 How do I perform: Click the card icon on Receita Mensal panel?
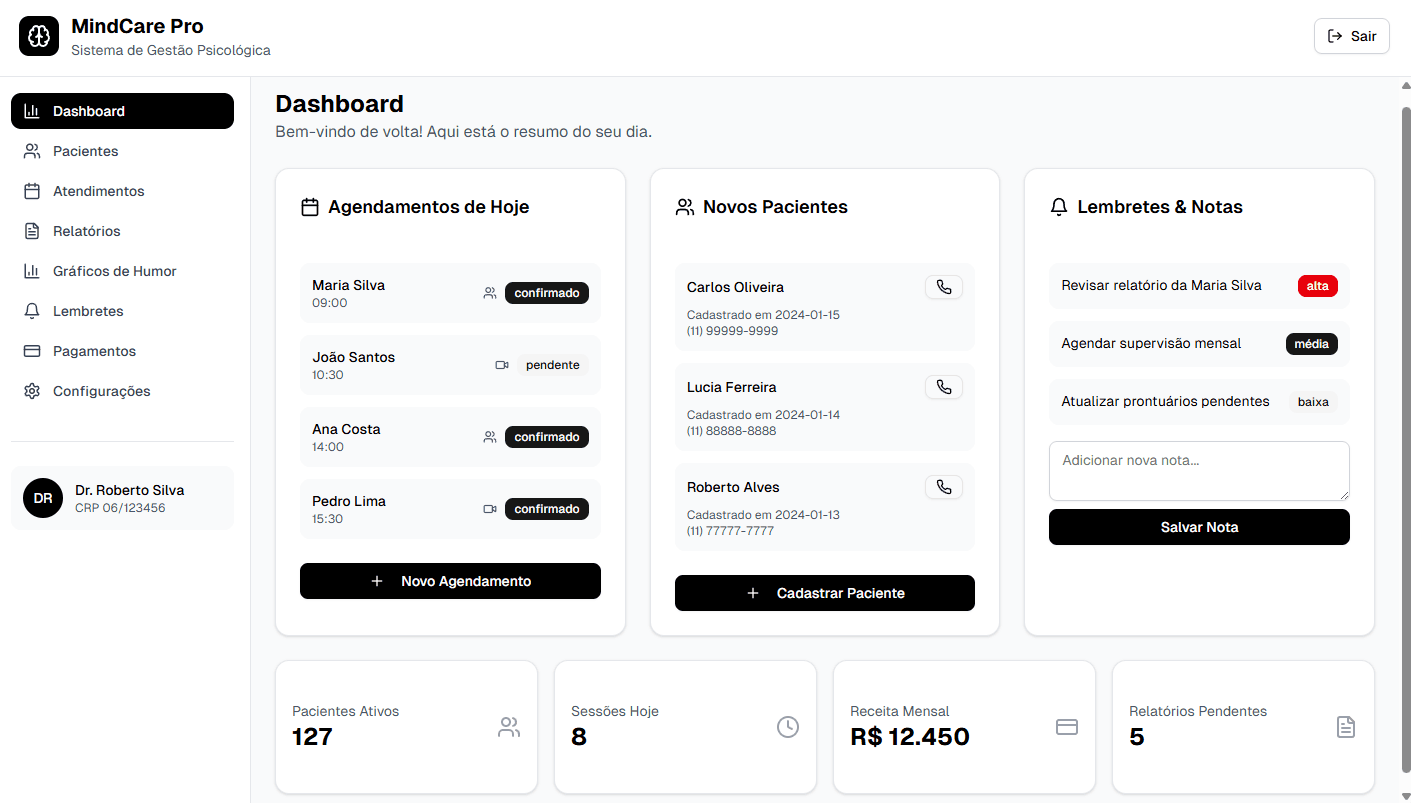click(1066, 727)
